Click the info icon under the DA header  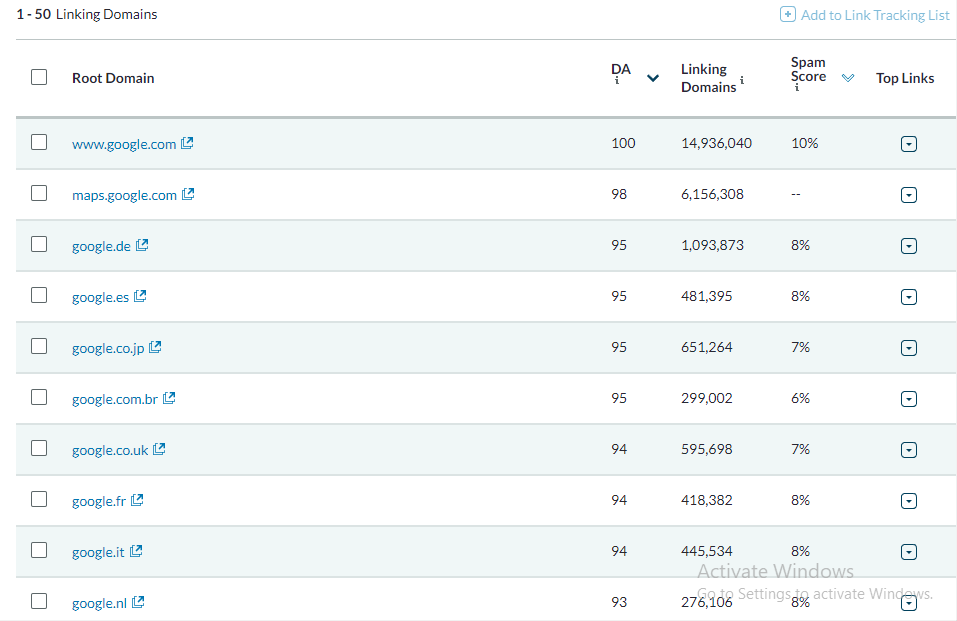pyautogui.click(x=617, y=81)
